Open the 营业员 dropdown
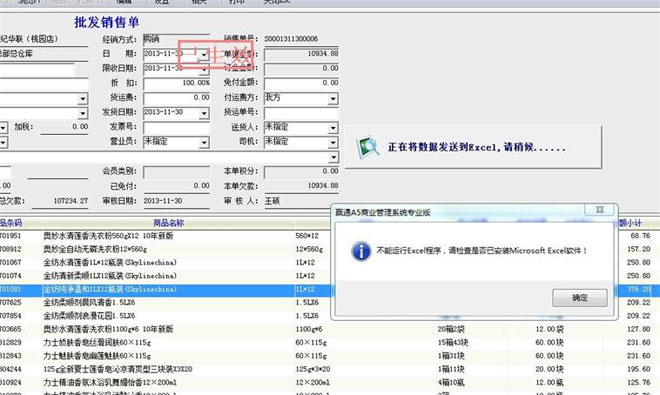 [204, 143]
